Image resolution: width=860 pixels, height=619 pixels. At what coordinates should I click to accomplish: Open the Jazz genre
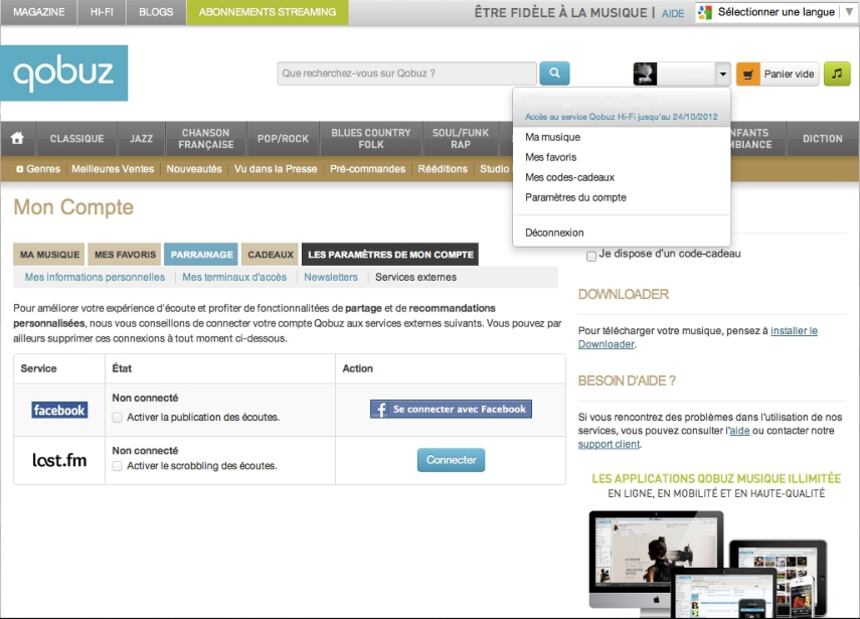[141, 139]
